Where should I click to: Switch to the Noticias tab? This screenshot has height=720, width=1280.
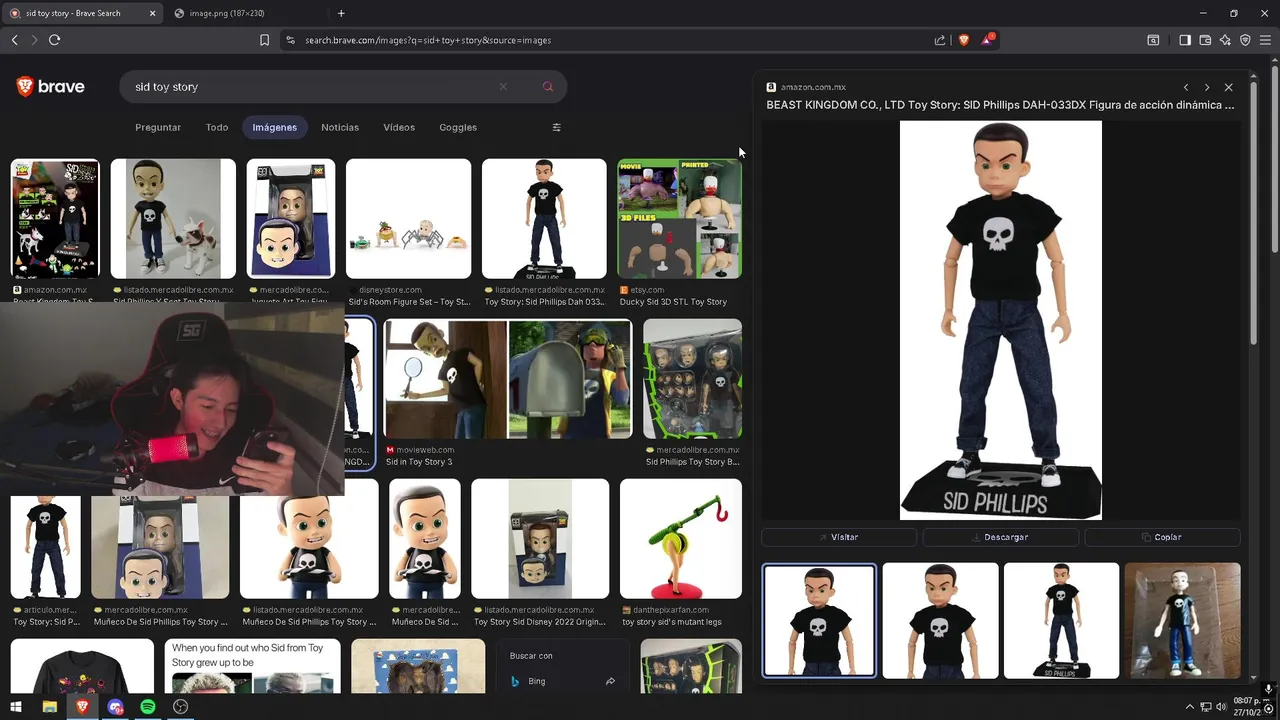340,127
